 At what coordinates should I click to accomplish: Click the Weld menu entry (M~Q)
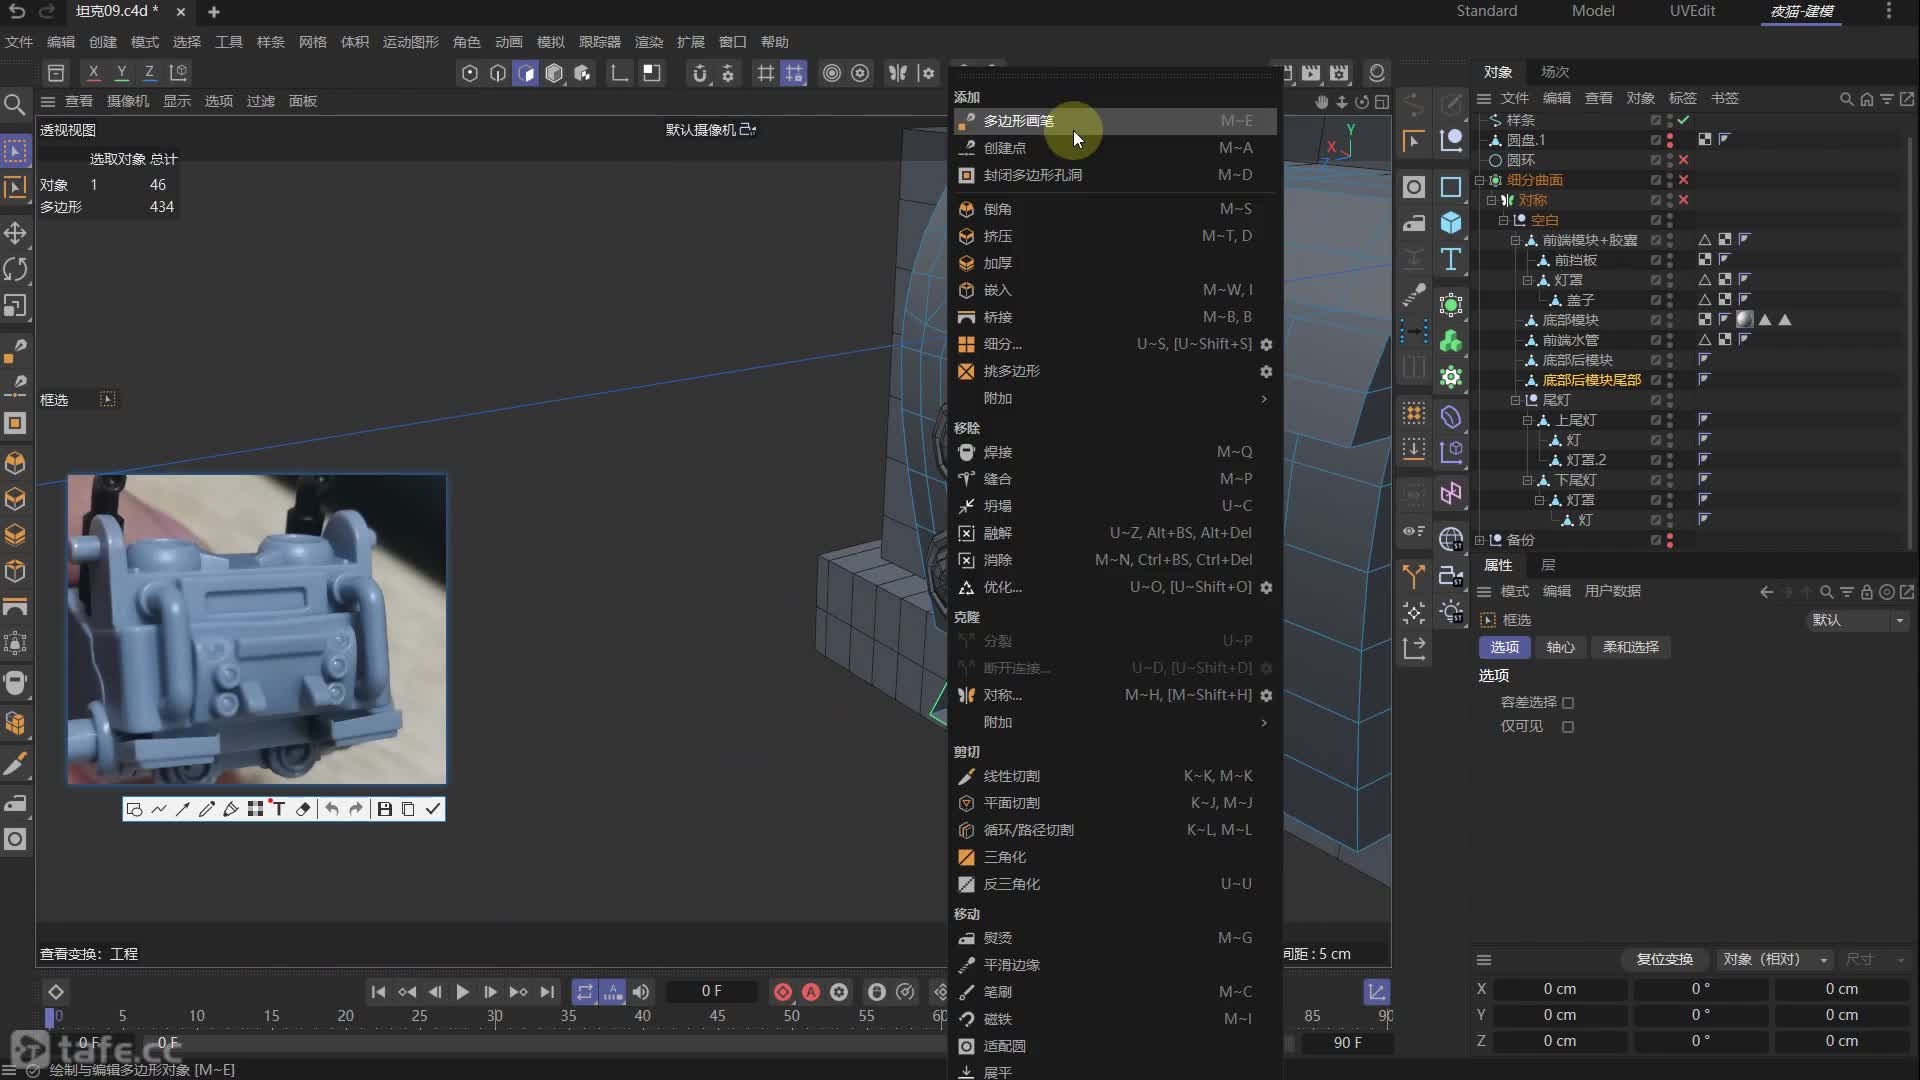pyautogui.click(x=1114, y=451)
